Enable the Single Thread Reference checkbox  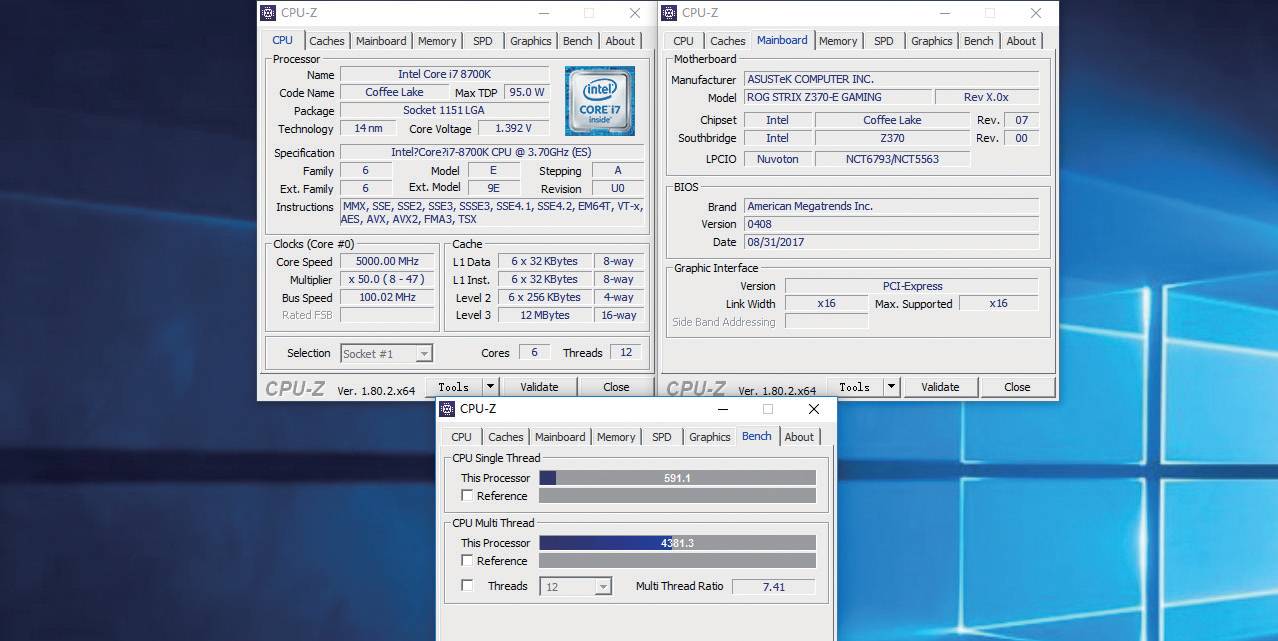click(467, 495)
